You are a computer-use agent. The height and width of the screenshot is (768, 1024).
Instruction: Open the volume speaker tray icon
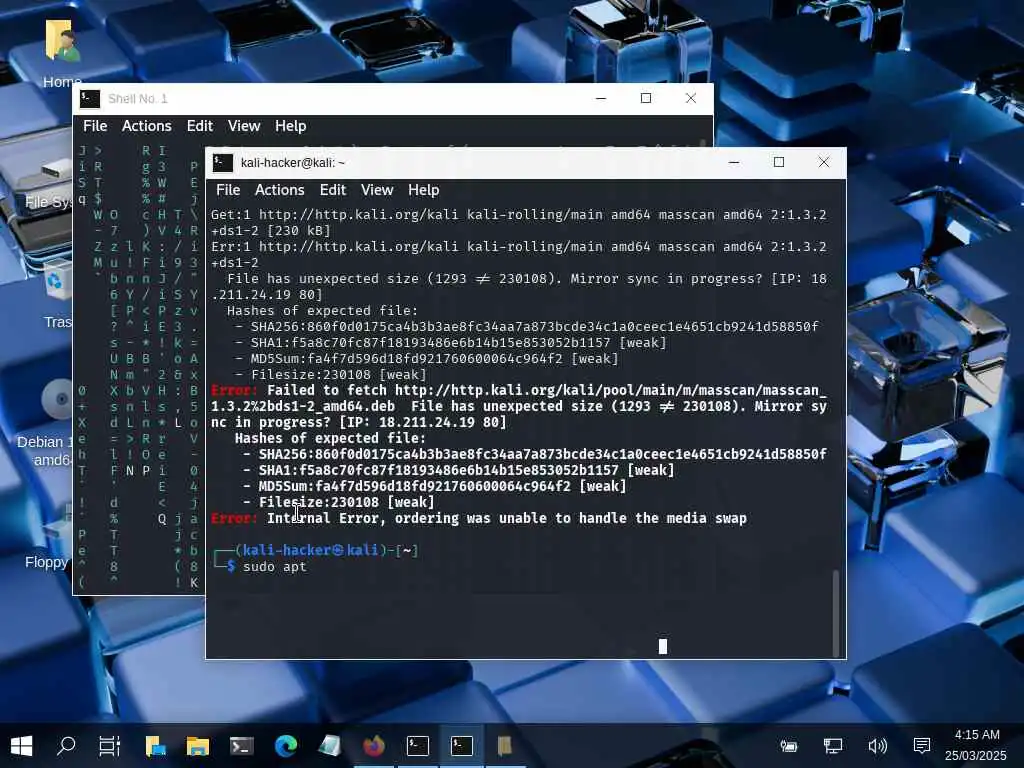point(877,746)
